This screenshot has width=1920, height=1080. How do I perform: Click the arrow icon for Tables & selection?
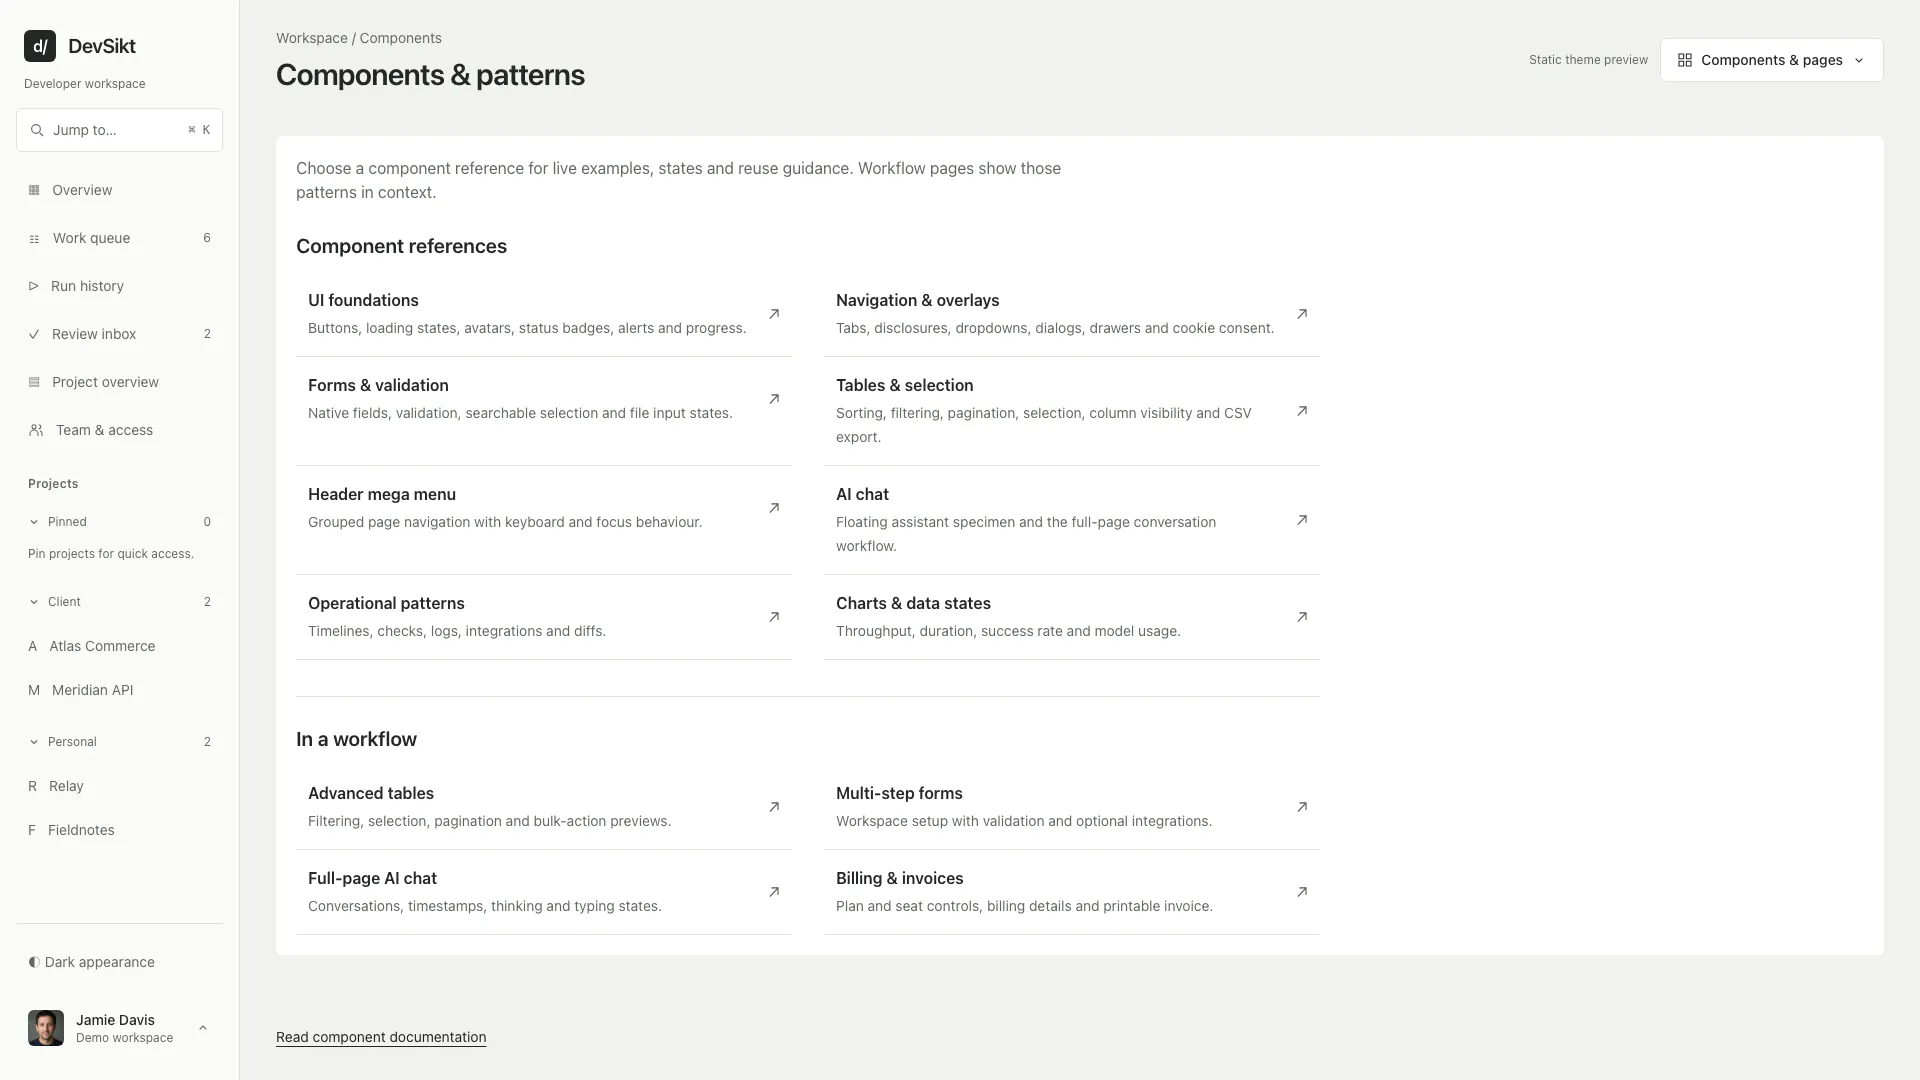click(x=1302, y=411)
